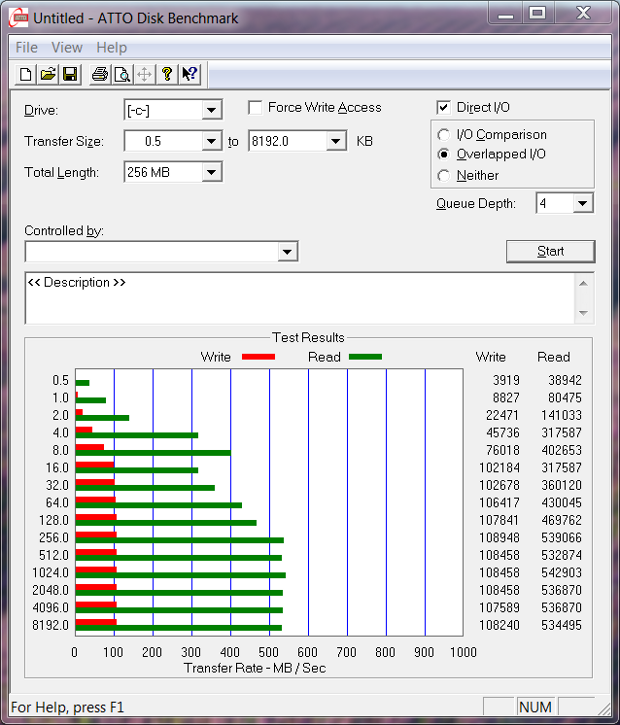Viewport: 620px width, 725px height.
Task: Print results with the printer icon
Action: 100,74
